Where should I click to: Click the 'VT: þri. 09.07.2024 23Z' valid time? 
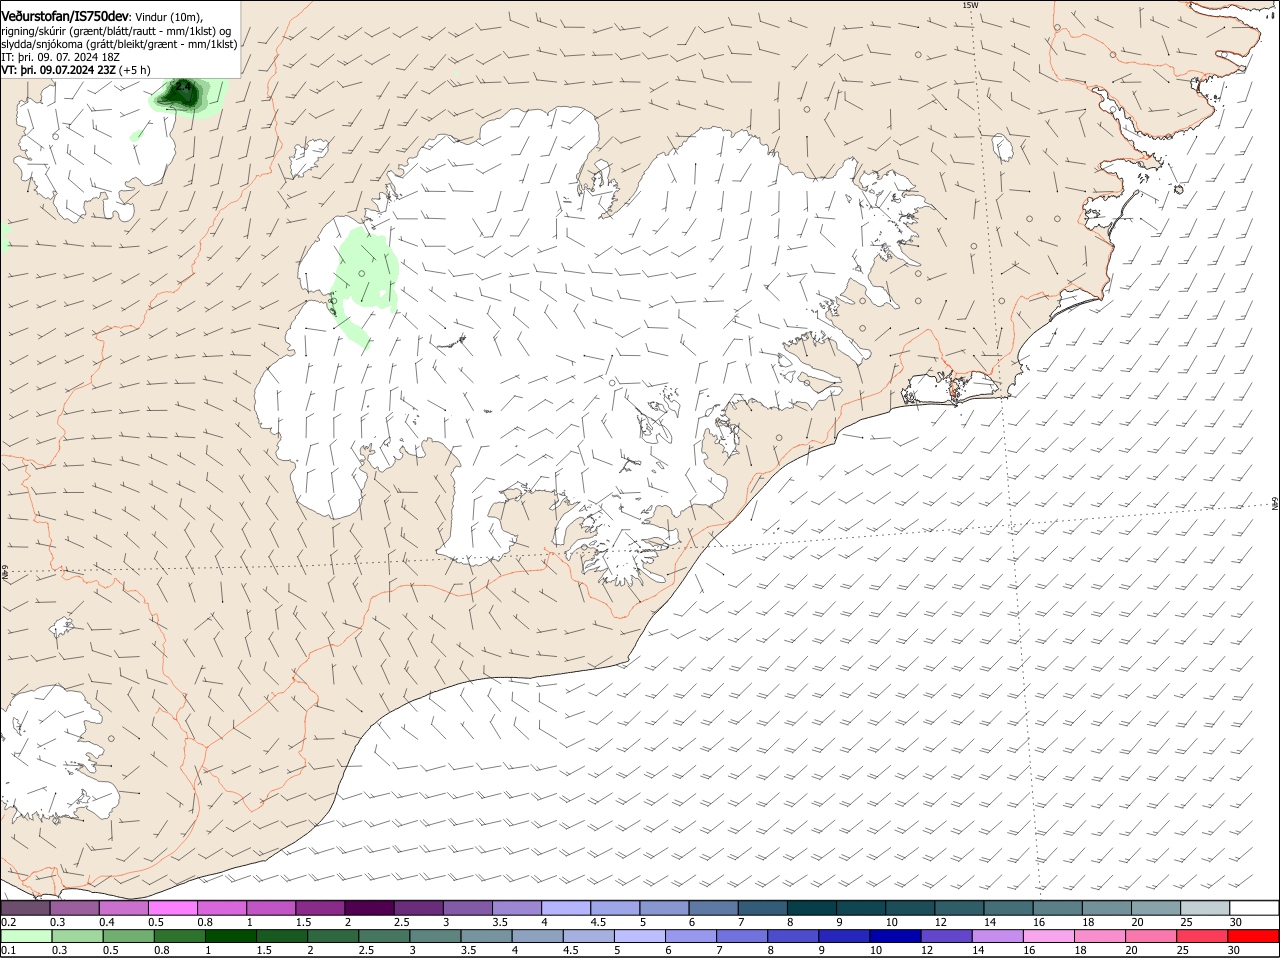[58, 70]
